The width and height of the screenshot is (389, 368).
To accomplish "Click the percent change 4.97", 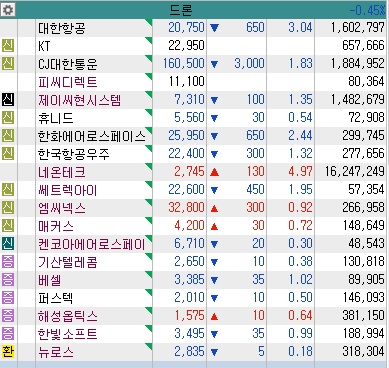I will click(300, 171).
